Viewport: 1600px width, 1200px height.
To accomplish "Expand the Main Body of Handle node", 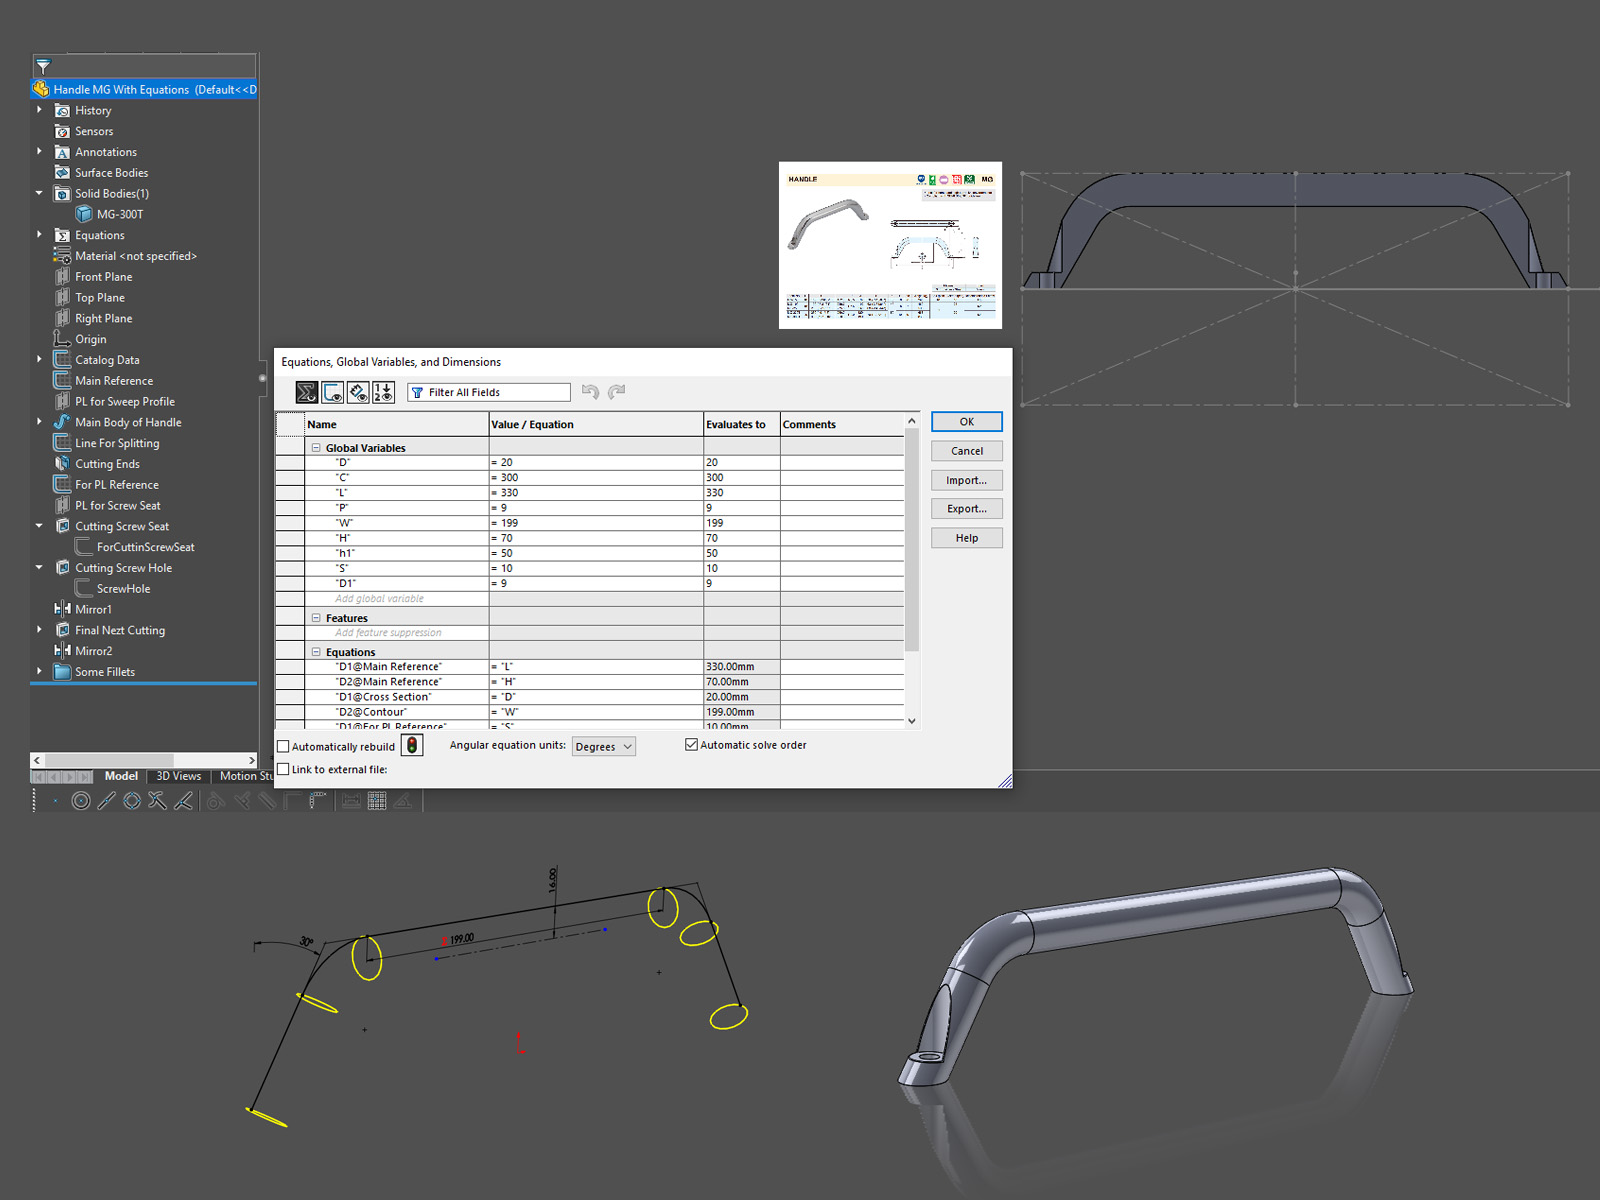I will tap(40, 422).
